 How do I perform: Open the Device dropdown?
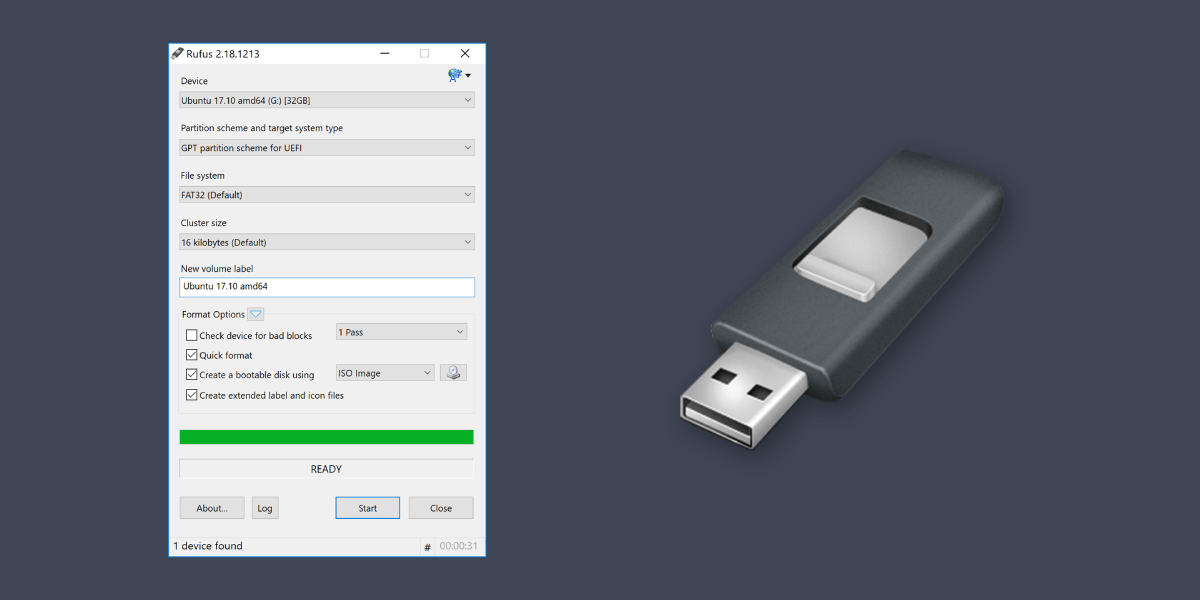point(327,99)
